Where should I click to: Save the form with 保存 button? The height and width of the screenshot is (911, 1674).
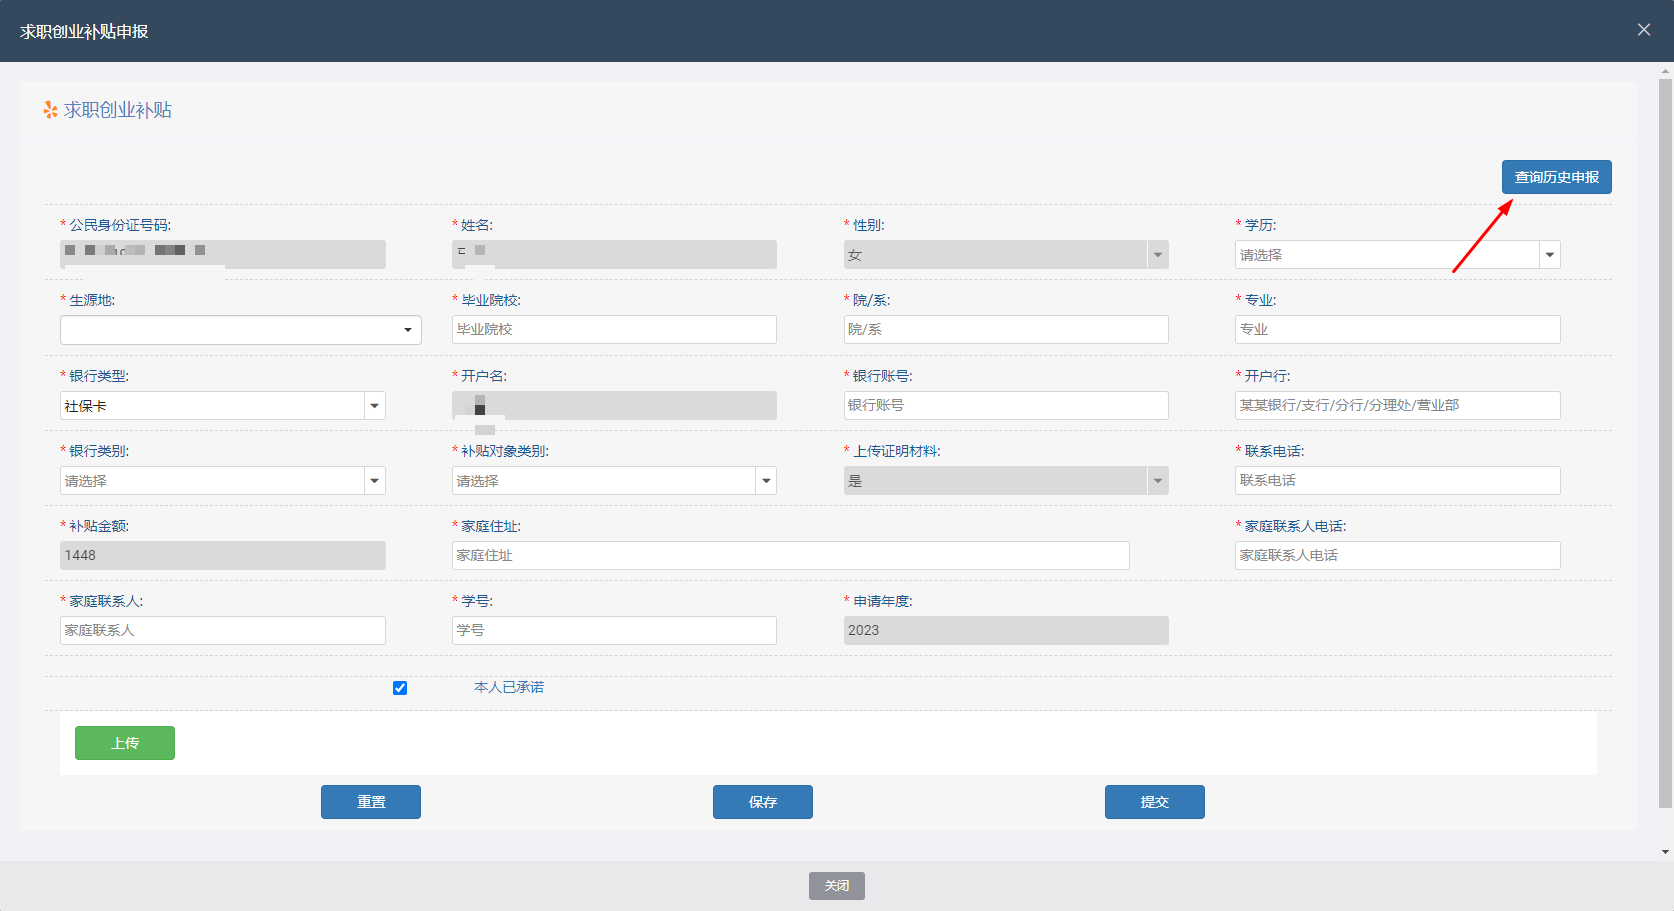tap(762, 802)
